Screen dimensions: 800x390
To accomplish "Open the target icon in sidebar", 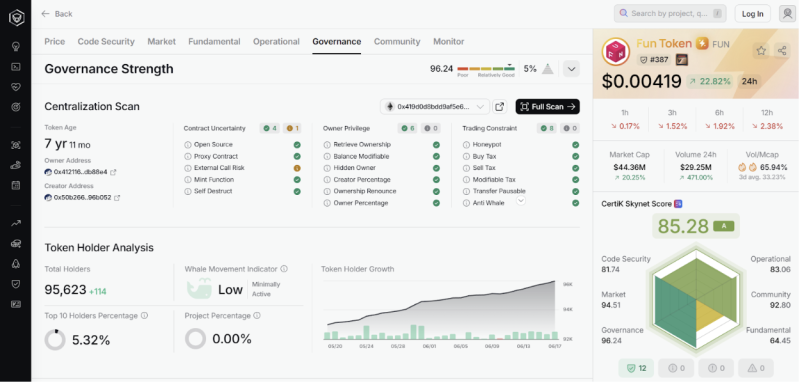I will pyautogui.click(x=16, y=107).
